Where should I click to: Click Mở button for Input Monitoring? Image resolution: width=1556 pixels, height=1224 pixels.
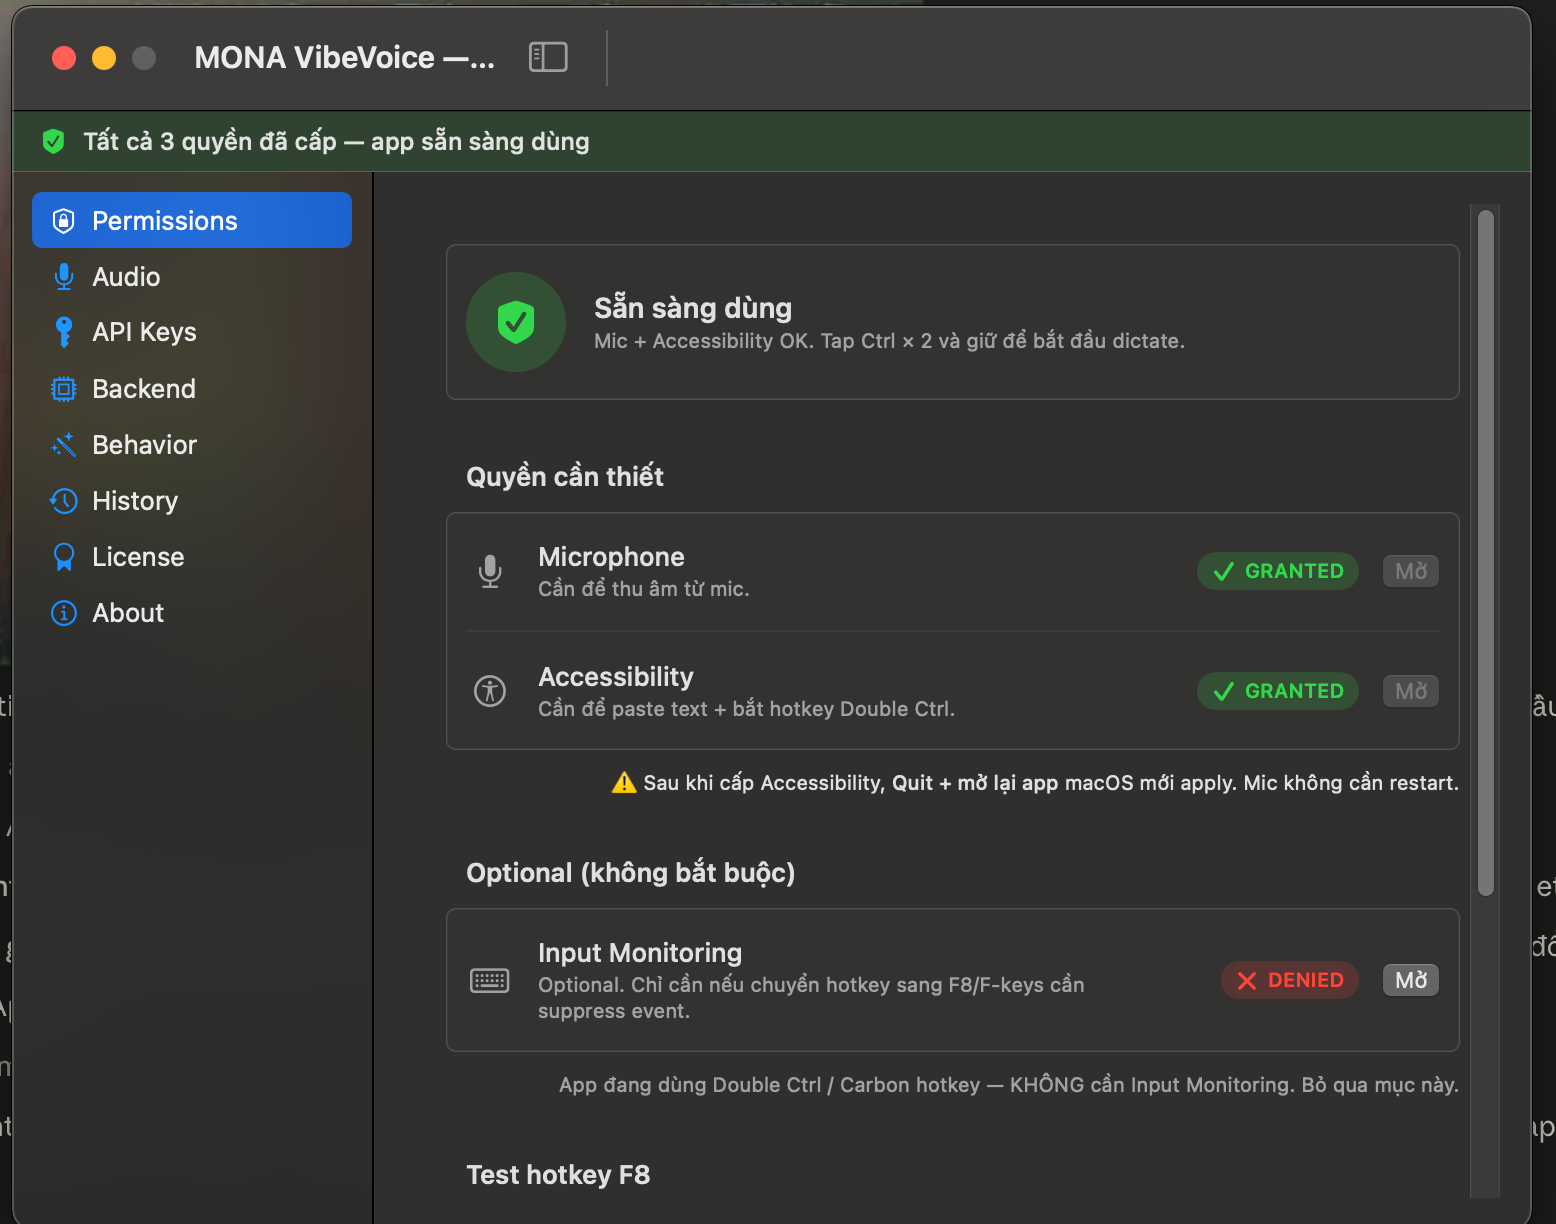click(x=1411, y=980)
